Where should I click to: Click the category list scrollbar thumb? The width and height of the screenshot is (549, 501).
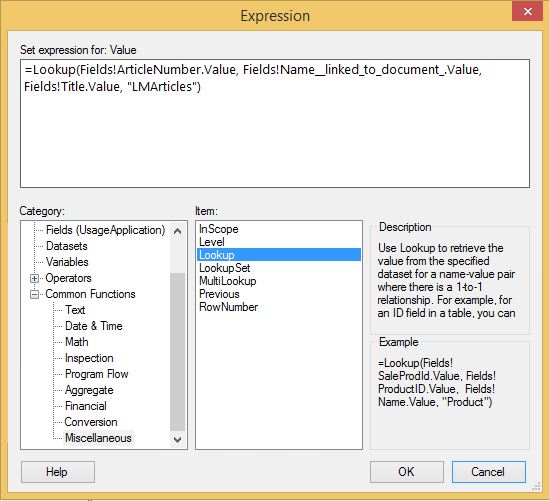coord(177,352)
